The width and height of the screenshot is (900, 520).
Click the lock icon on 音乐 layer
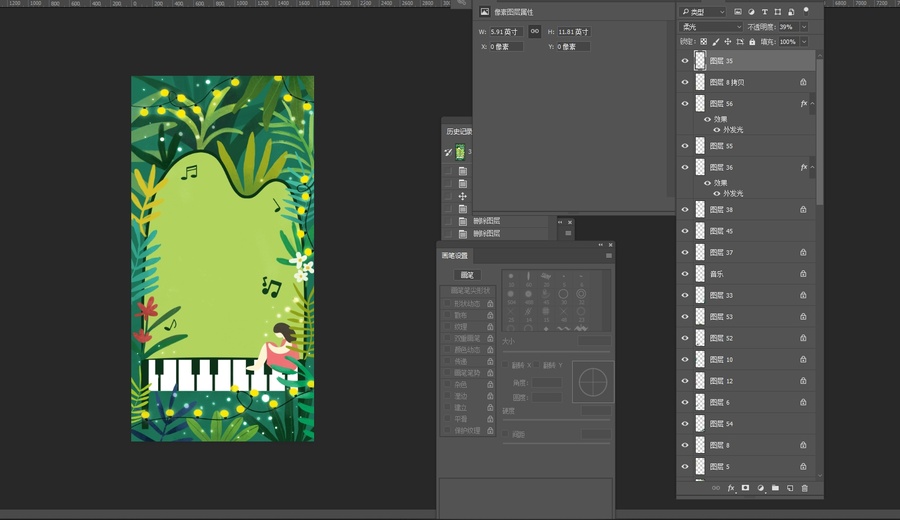pos(803,274)
